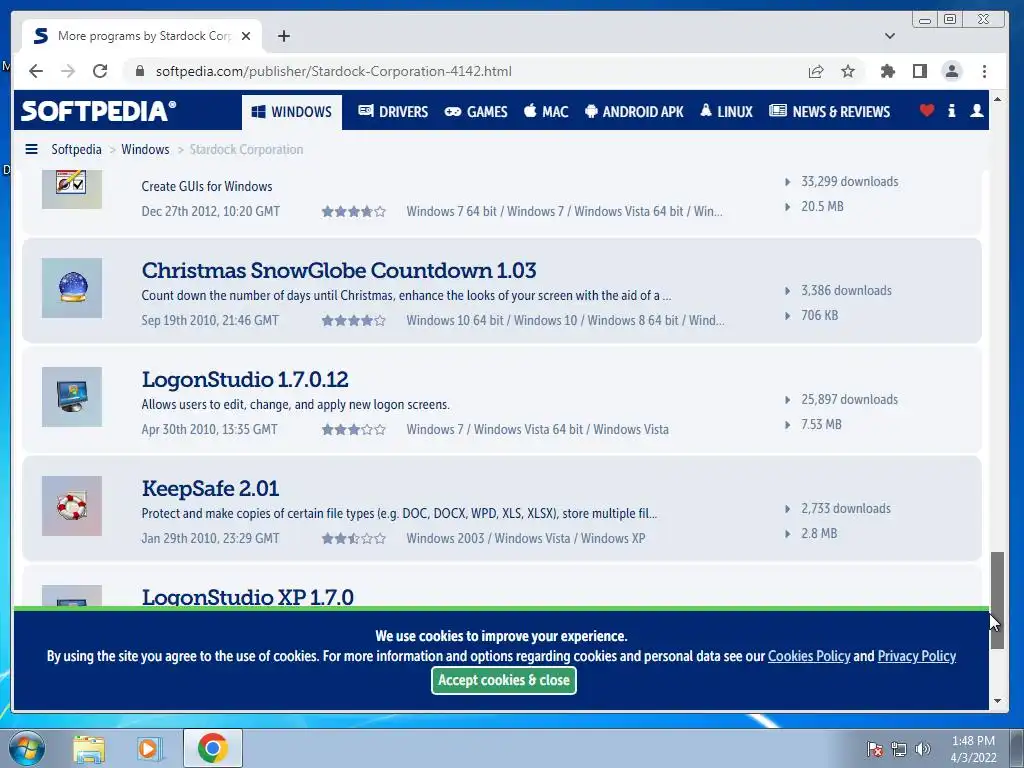Click the star rating for Christmas SnowGlobe
Viewport: 1024px width, 768px height.
click(353, 321)
